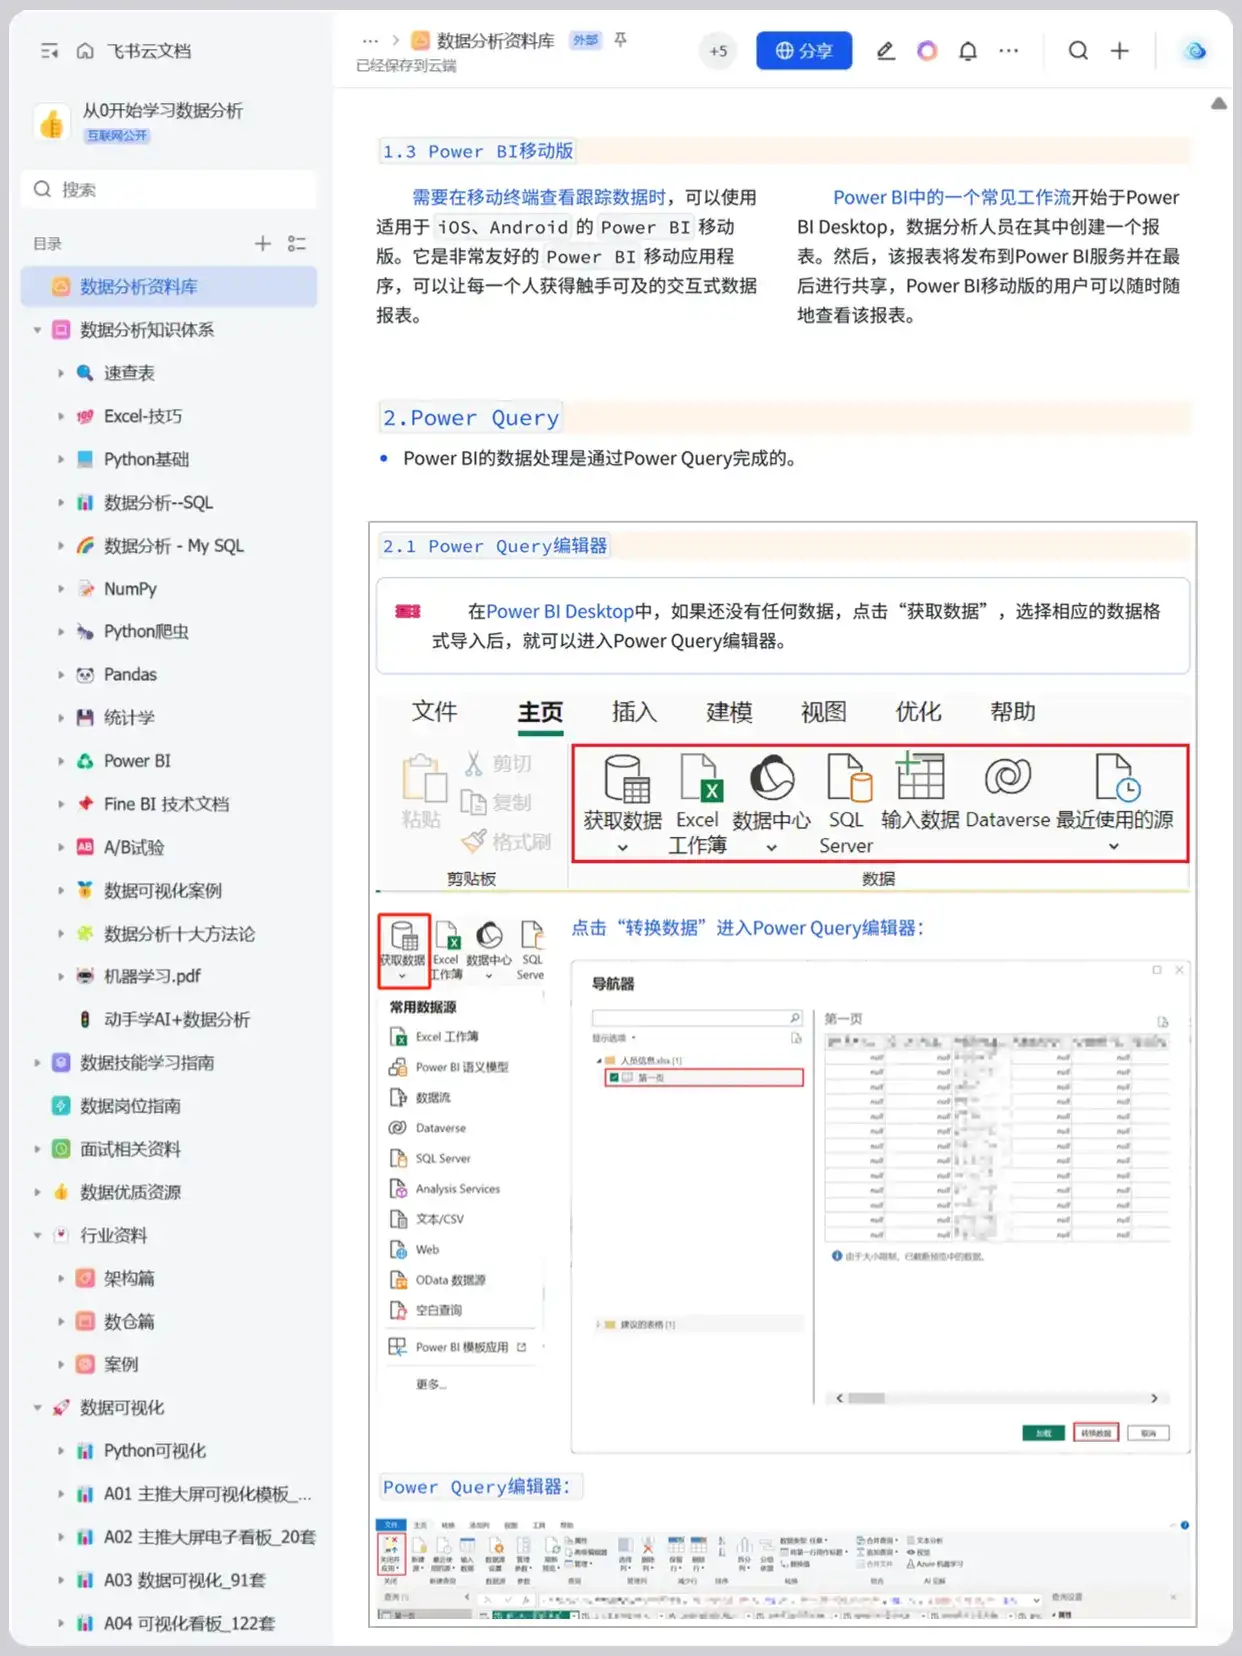Expand the 数据技能学习指南 node
Image resolution: width=1242 pixels, height=1656 pixels.
(37, 1063)
